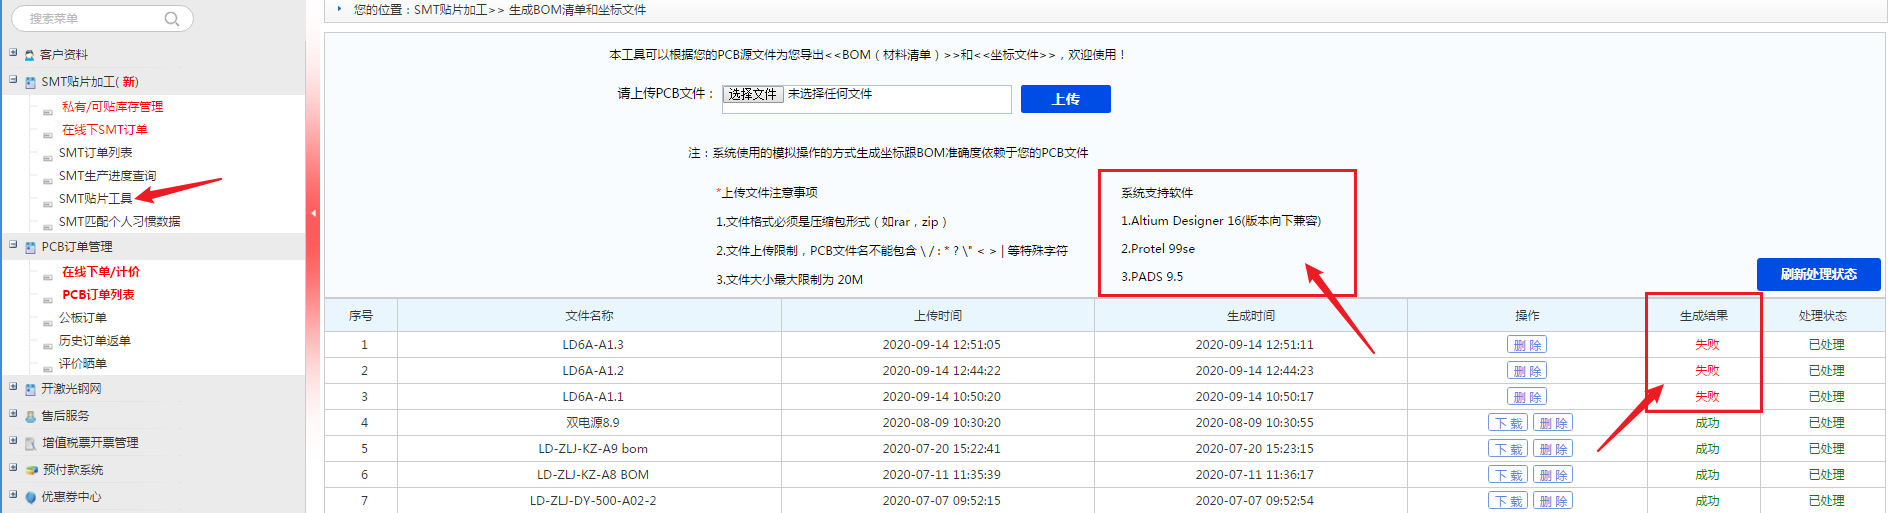Viewport: 1890px width, 513px height.
Task: Collapse sidebar using the red arrow handle
Action: pos(313,213)
